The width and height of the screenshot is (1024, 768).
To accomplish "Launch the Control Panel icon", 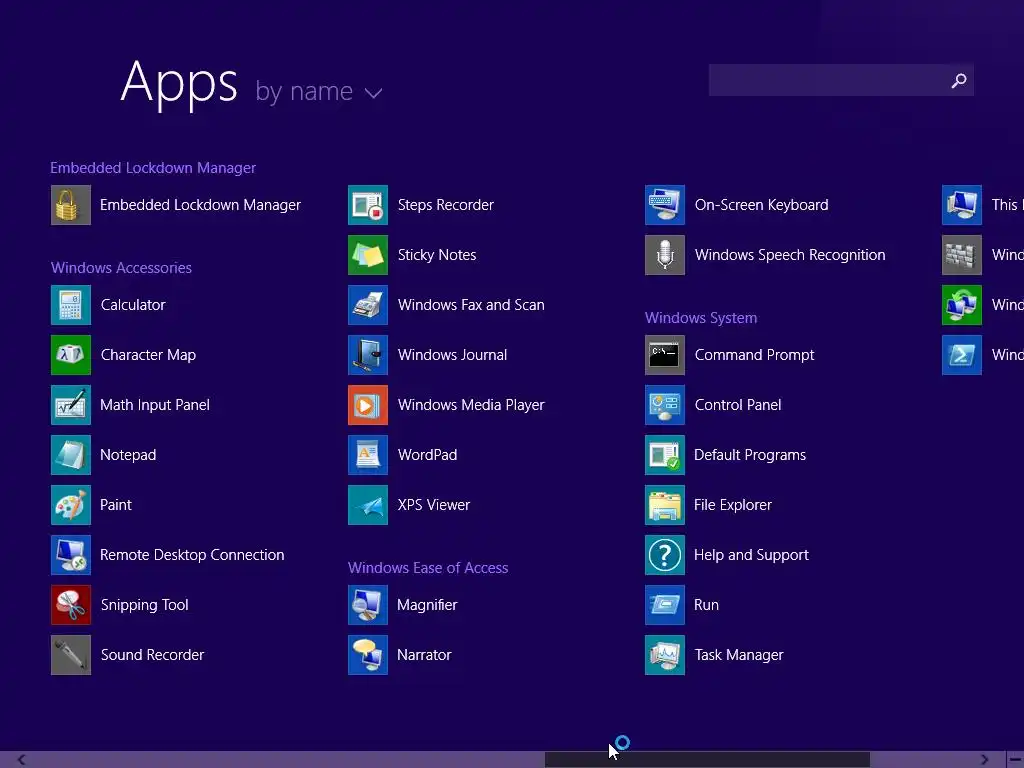I will tap(665, 405).
